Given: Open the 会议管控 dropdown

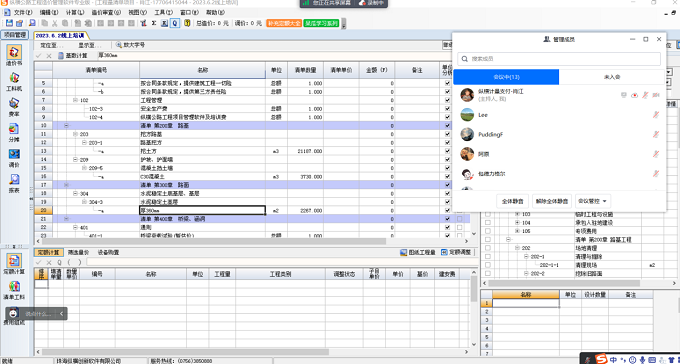Looking at the screenshot, I should (593, 201).
